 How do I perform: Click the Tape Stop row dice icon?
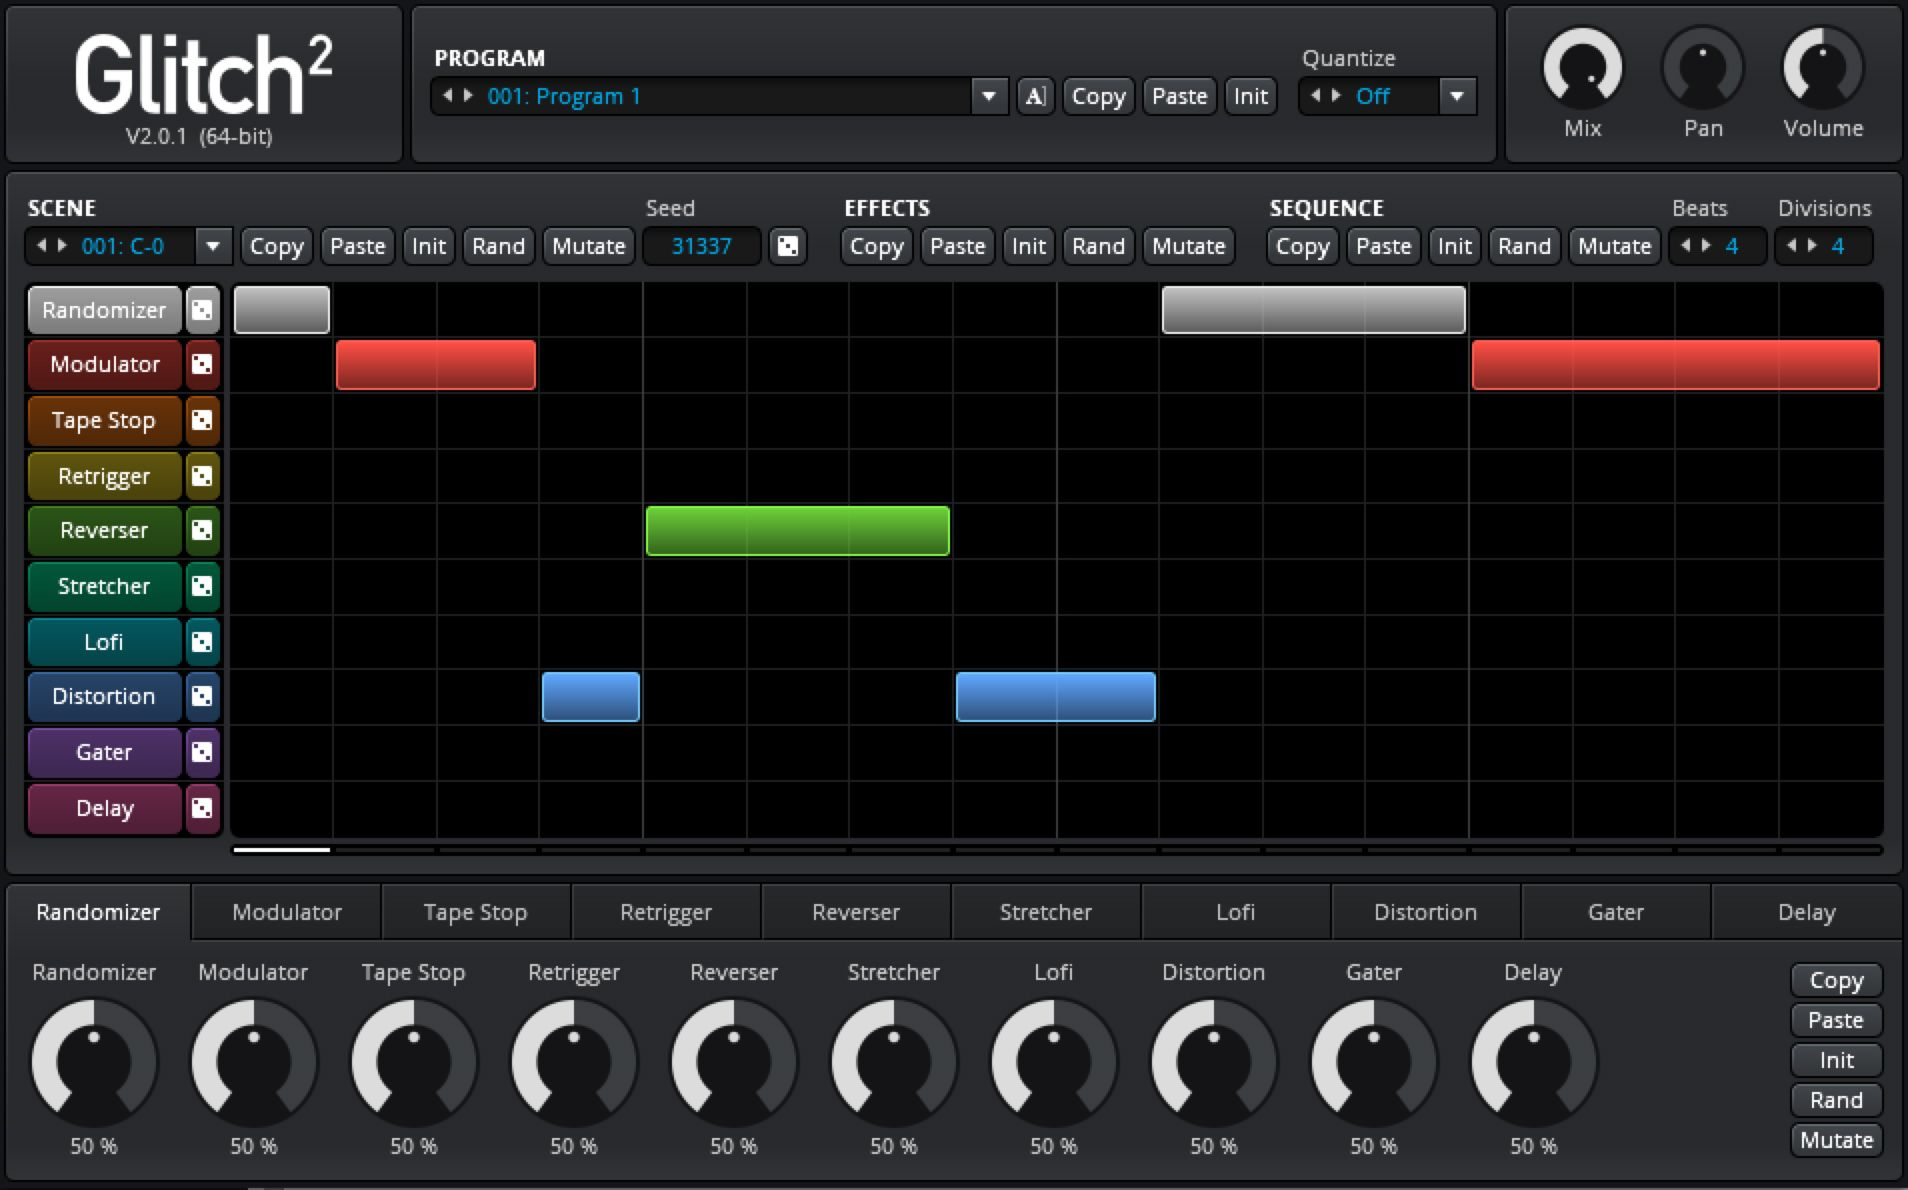(202, 420)
